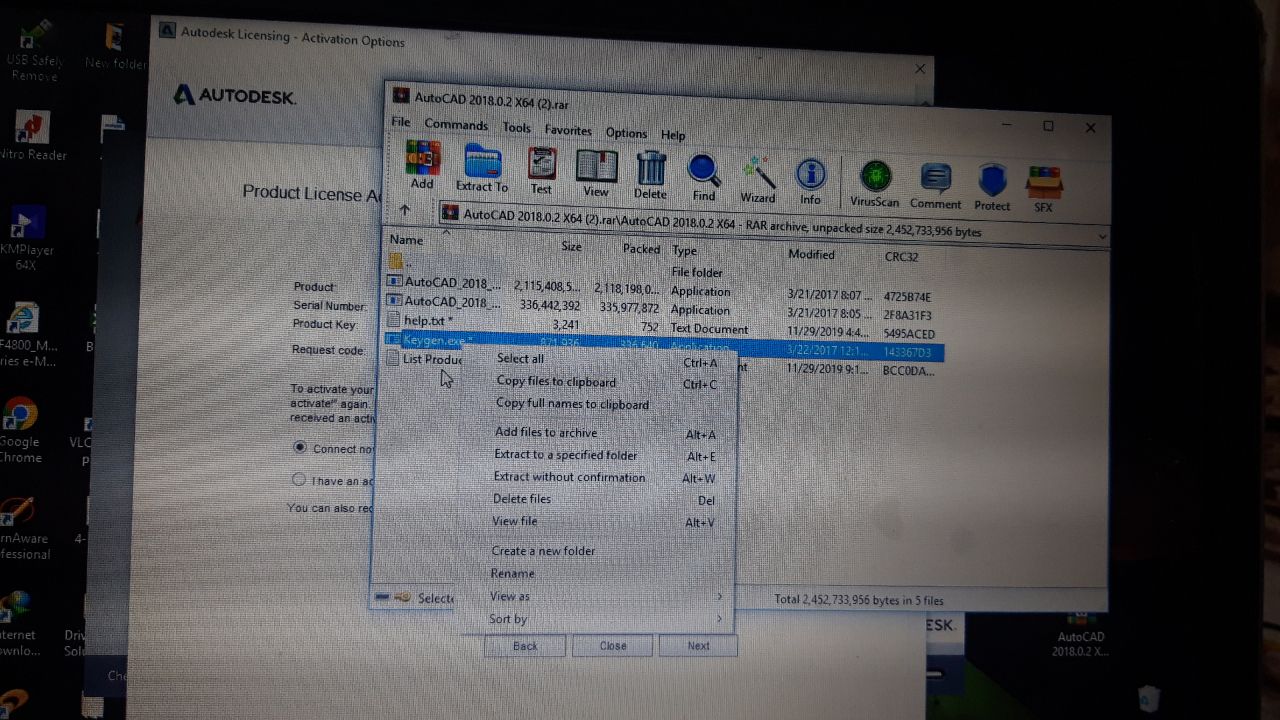Open the Options menu
Viewport: 1280px width, 720px height.
(x=626, y=133)
